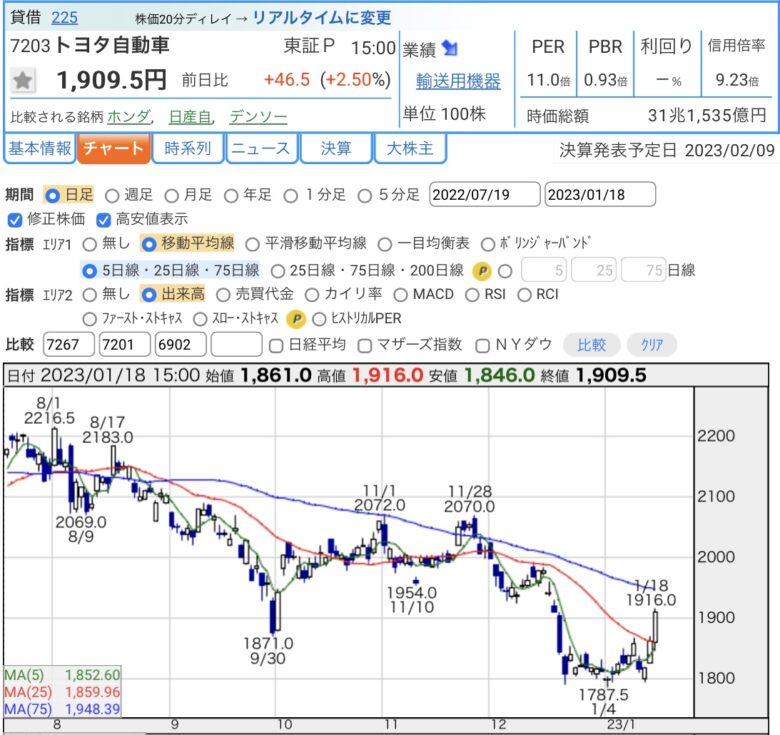
Task: Open the 基本情報 tab
Action: point(40,148)
